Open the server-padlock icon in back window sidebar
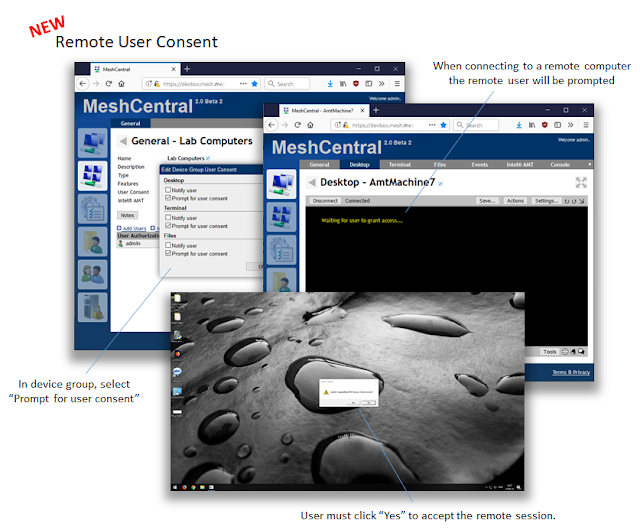This screenshot has height=530, width=640. [93, 307]
